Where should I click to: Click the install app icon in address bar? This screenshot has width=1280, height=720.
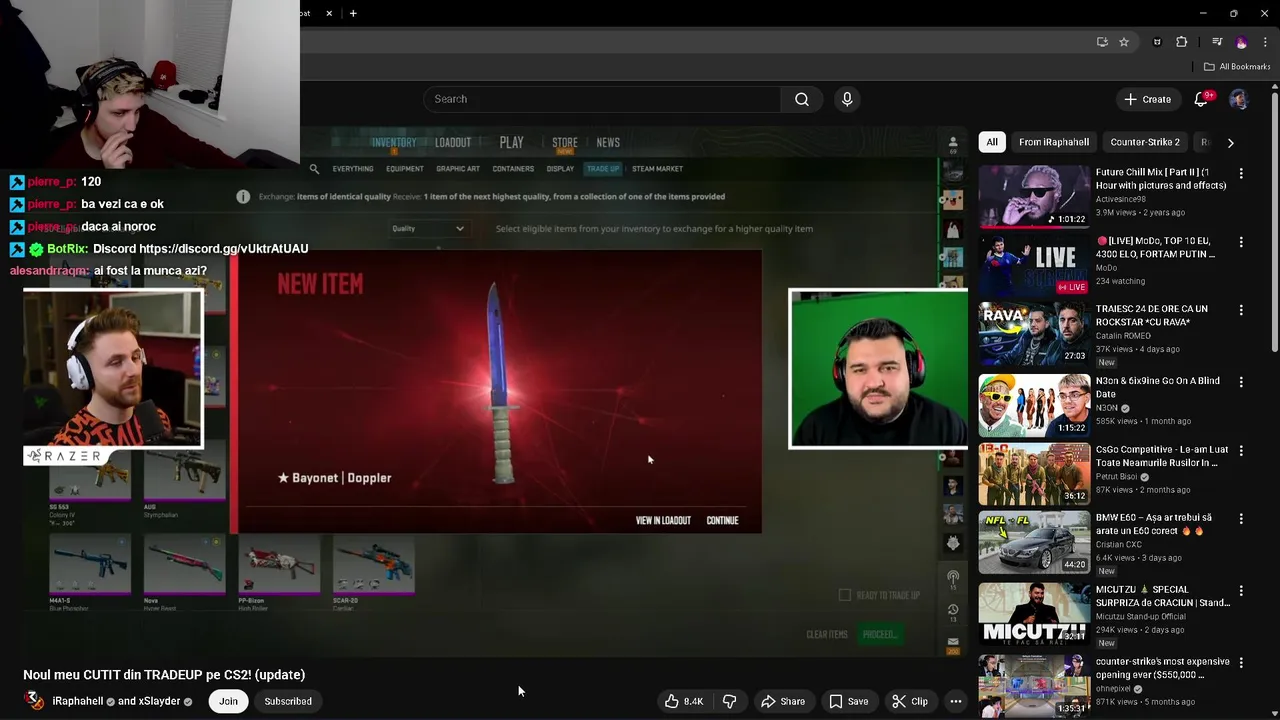[1102, 42]
